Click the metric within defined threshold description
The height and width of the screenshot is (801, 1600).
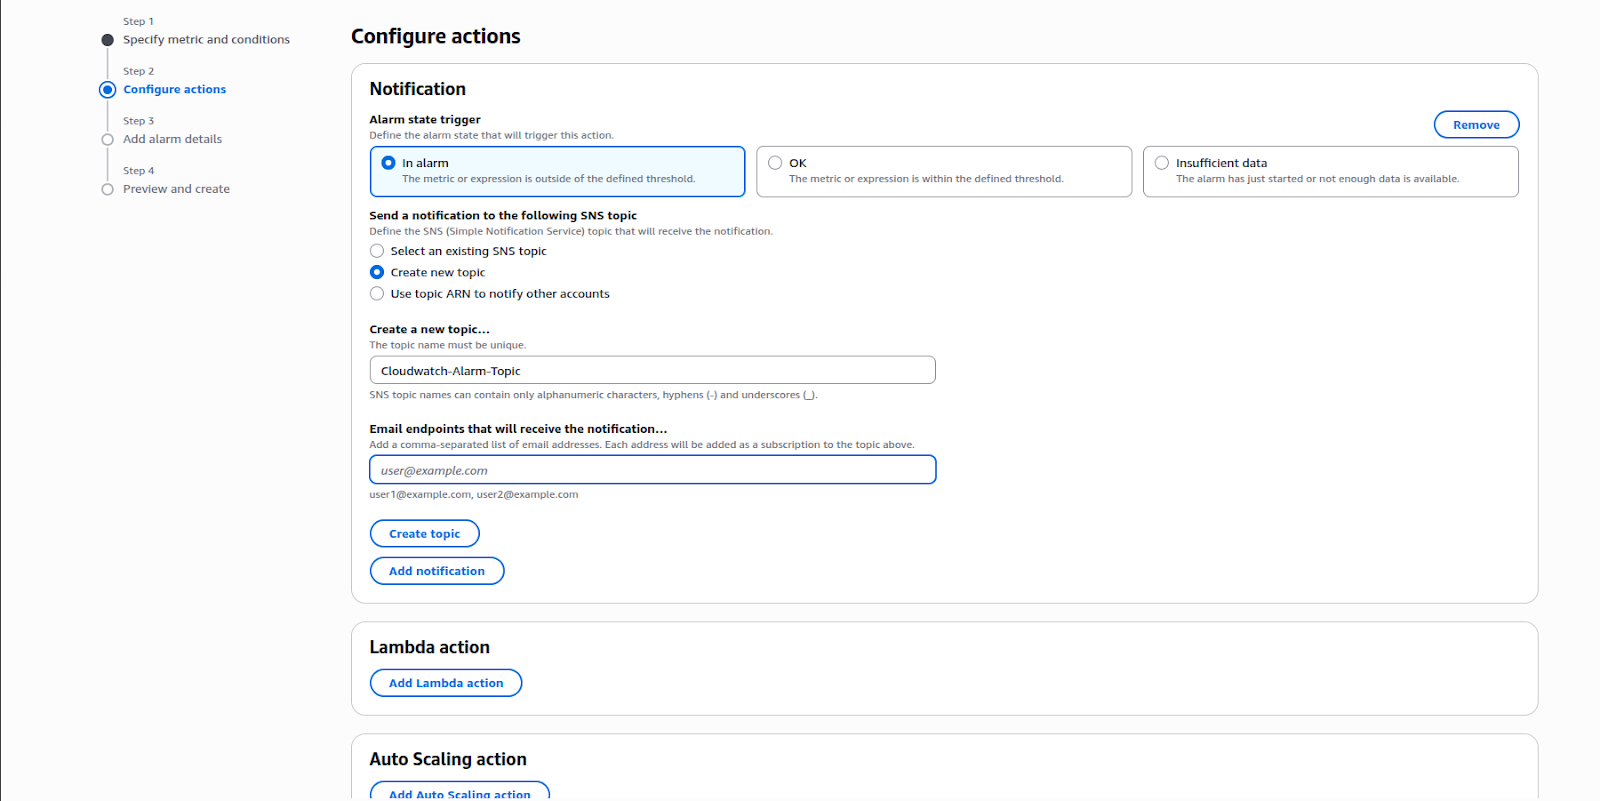click(926, 179)
